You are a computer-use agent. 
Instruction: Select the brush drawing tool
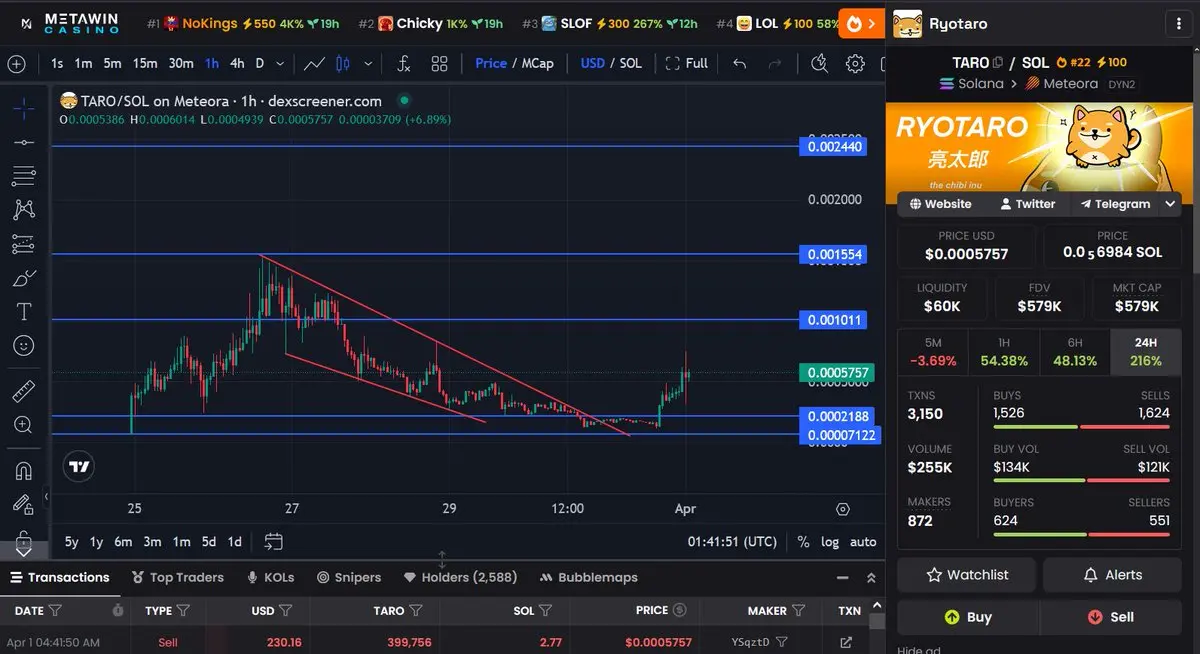24,278
